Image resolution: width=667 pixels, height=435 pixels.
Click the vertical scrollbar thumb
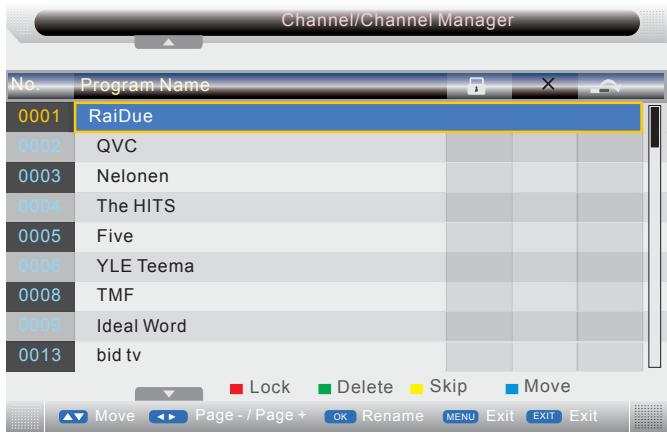[655, 127]
